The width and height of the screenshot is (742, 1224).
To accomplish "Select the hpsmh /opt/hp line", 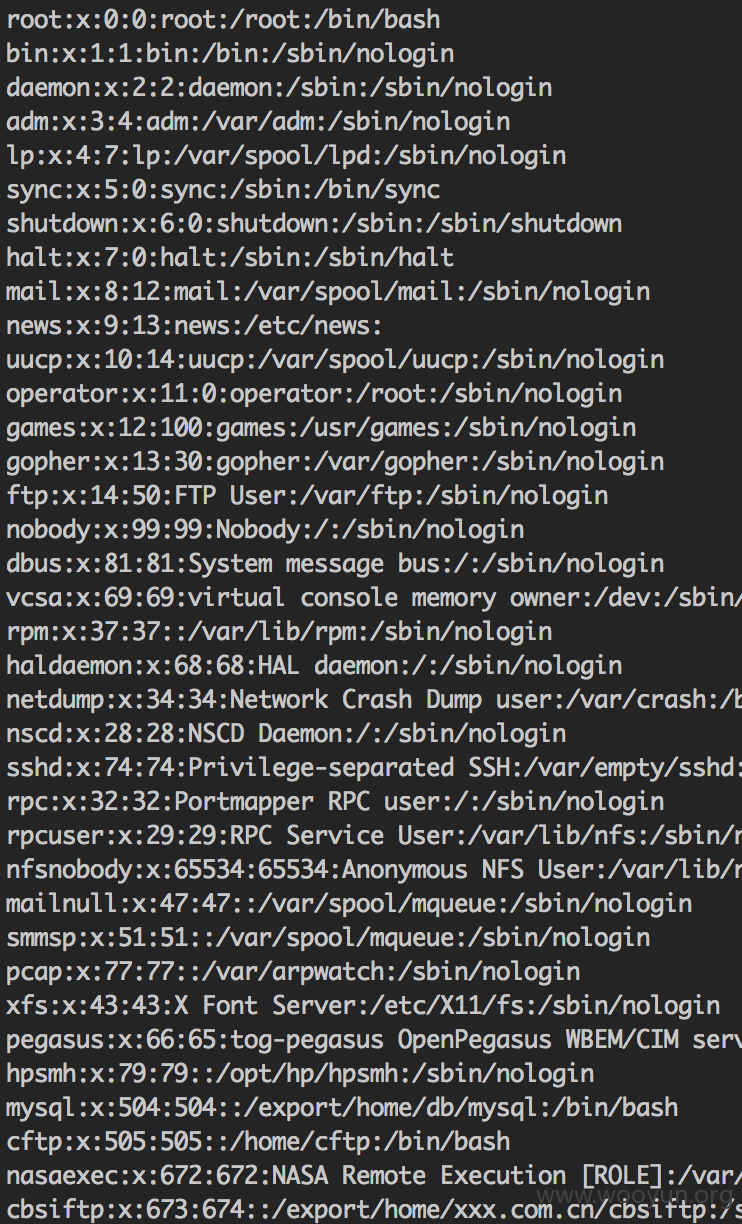I will point(300,1073).
